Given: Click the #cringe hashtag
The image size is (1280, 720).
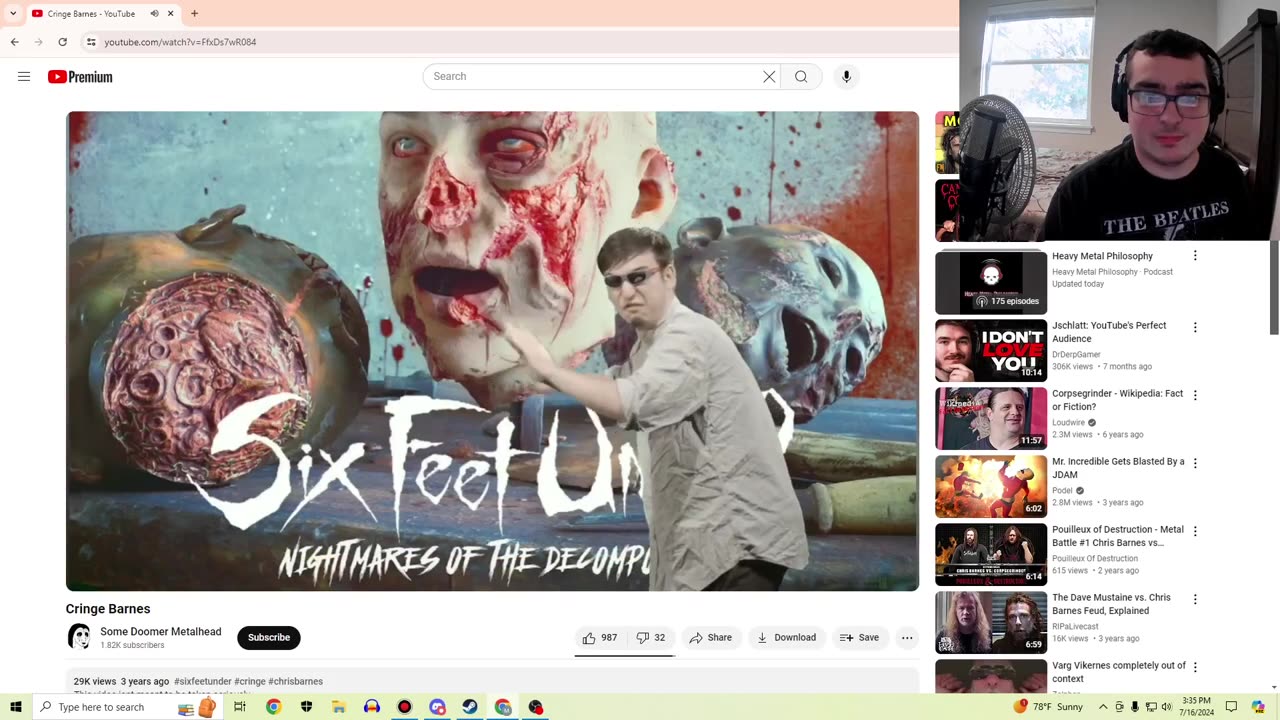Looking at the screenshot, I should [x=250, y=682].
